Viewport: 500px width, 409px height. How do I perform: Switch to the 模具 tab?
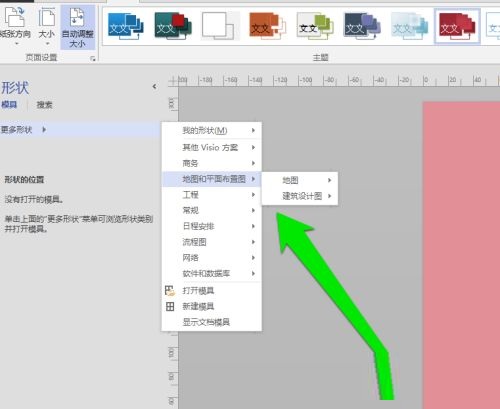pos(9,105)
